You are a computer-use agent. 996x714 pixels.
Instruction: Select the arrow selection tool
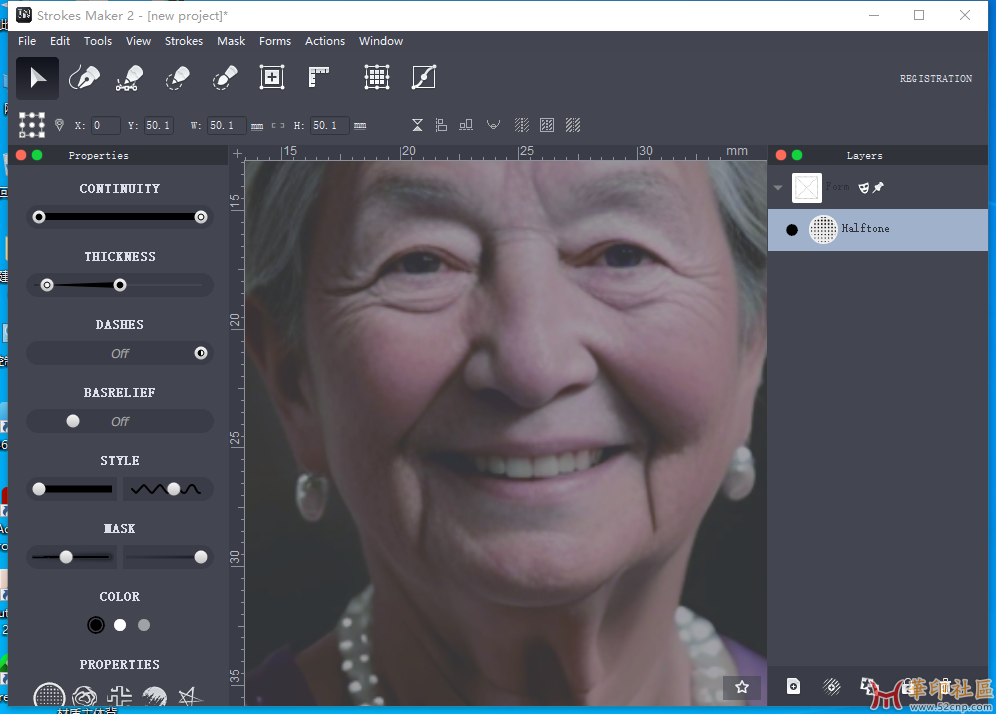(x=37, y=78)
